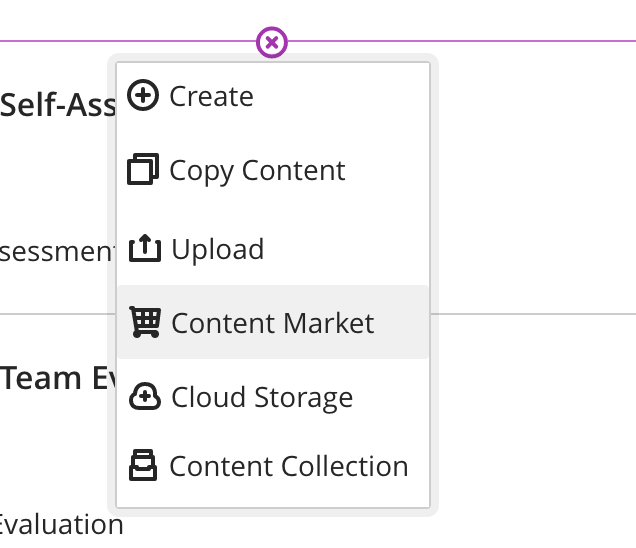Click the 'Evaluation' description text at bottom

coord(60,524)
